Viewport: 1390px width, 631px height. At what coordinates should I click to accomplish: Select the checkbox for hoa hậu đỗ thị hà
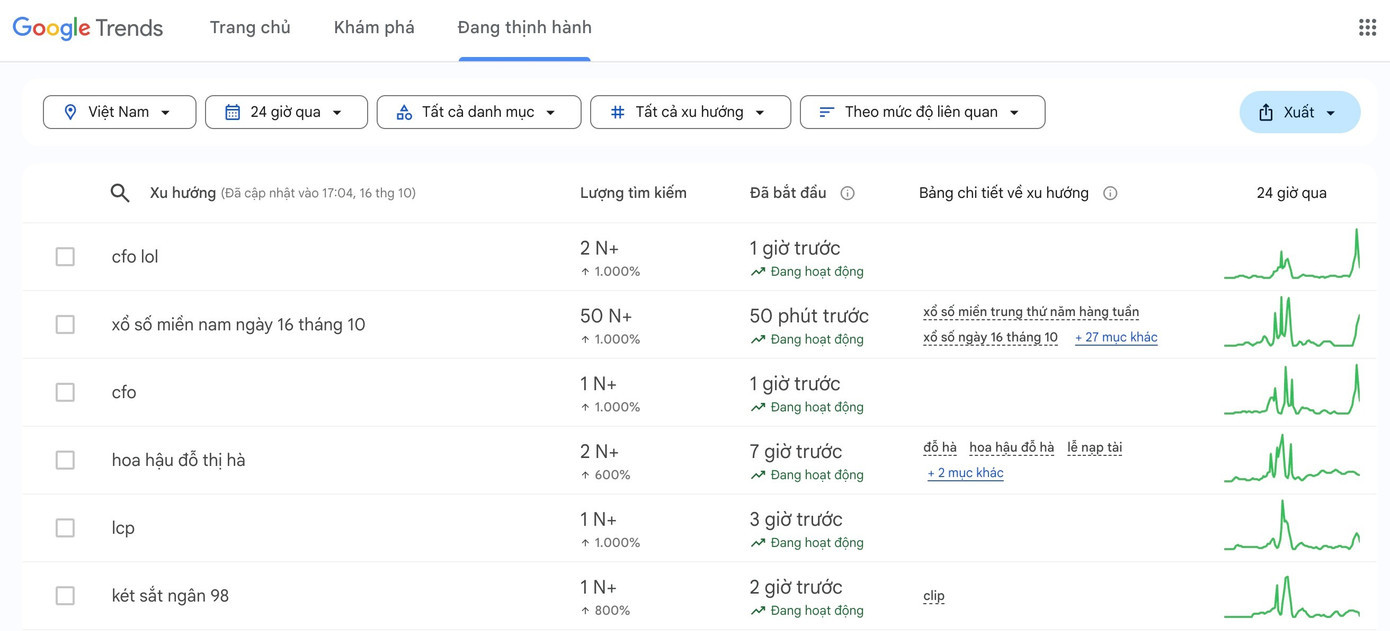tap(65, 460)
